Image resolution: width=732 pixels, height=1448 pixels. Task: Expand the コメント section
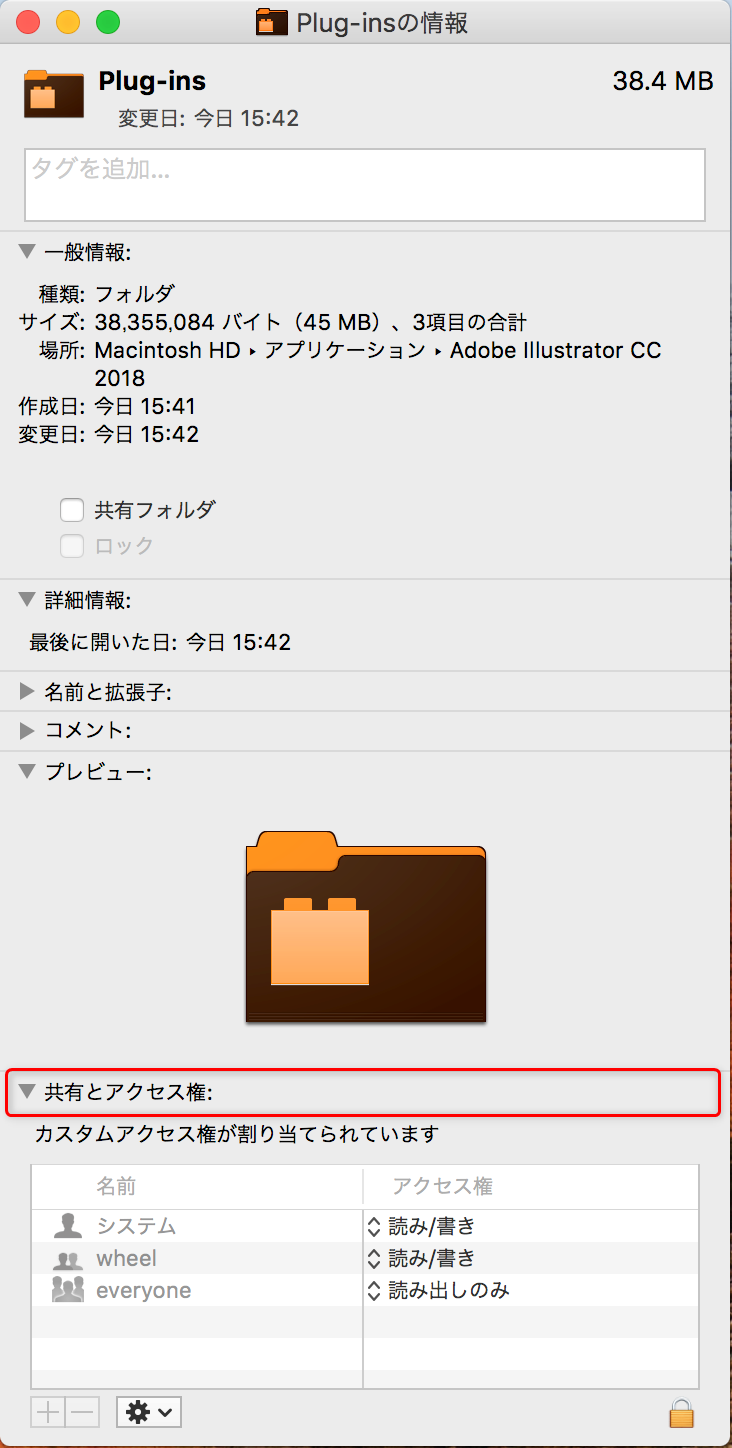(x=27, y=731)
